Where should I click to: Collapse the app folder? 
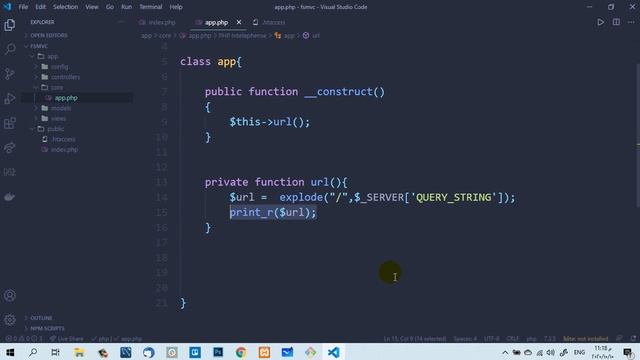coord(52,56)
